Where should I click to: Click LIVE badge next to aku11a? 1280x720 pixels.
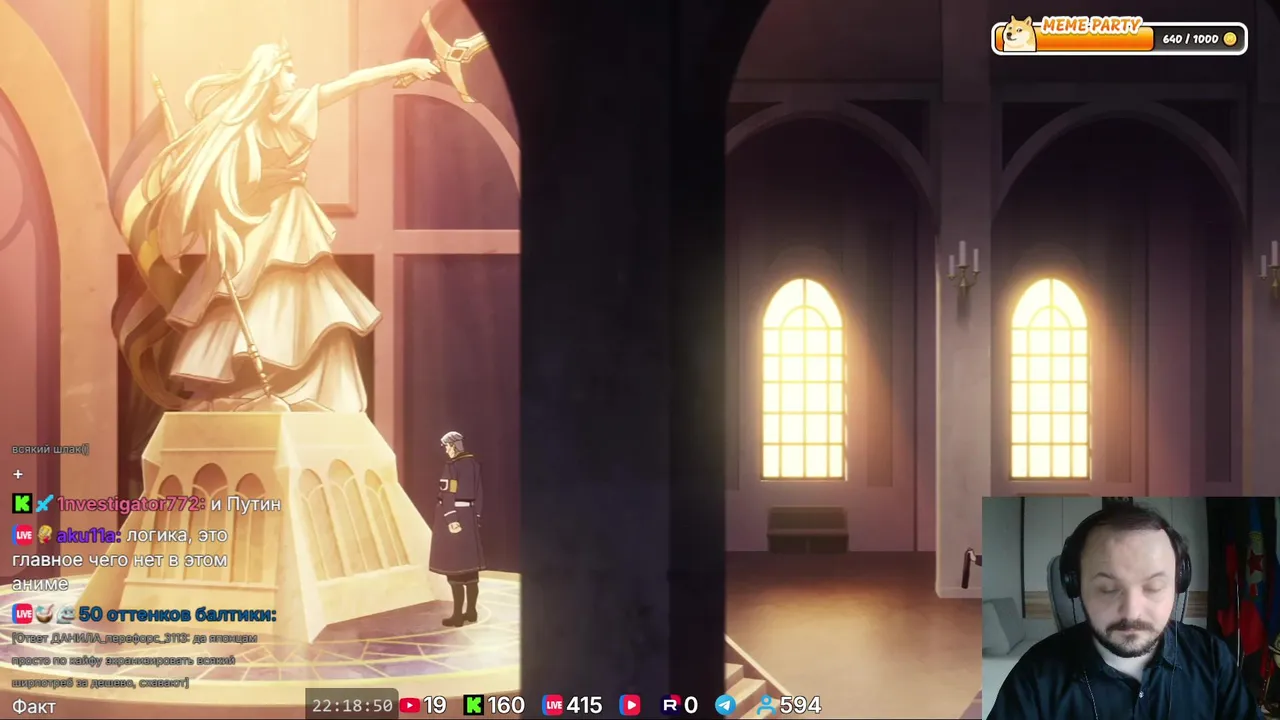23,535
